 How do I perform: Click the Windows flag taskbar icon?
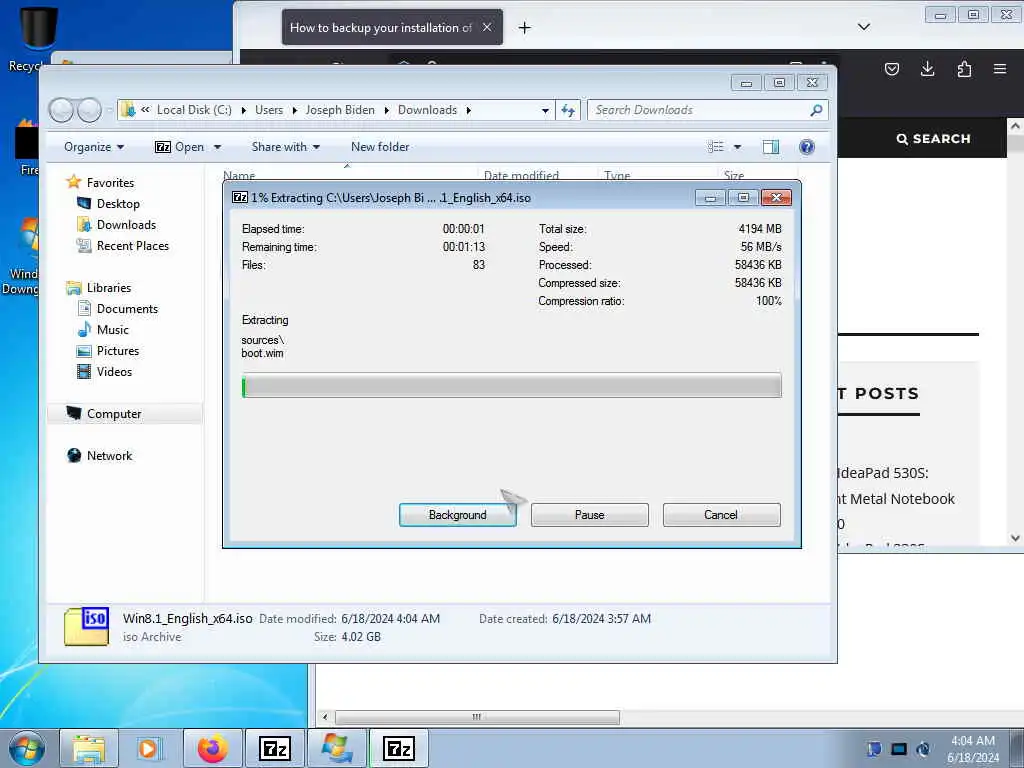coord(336,748)
